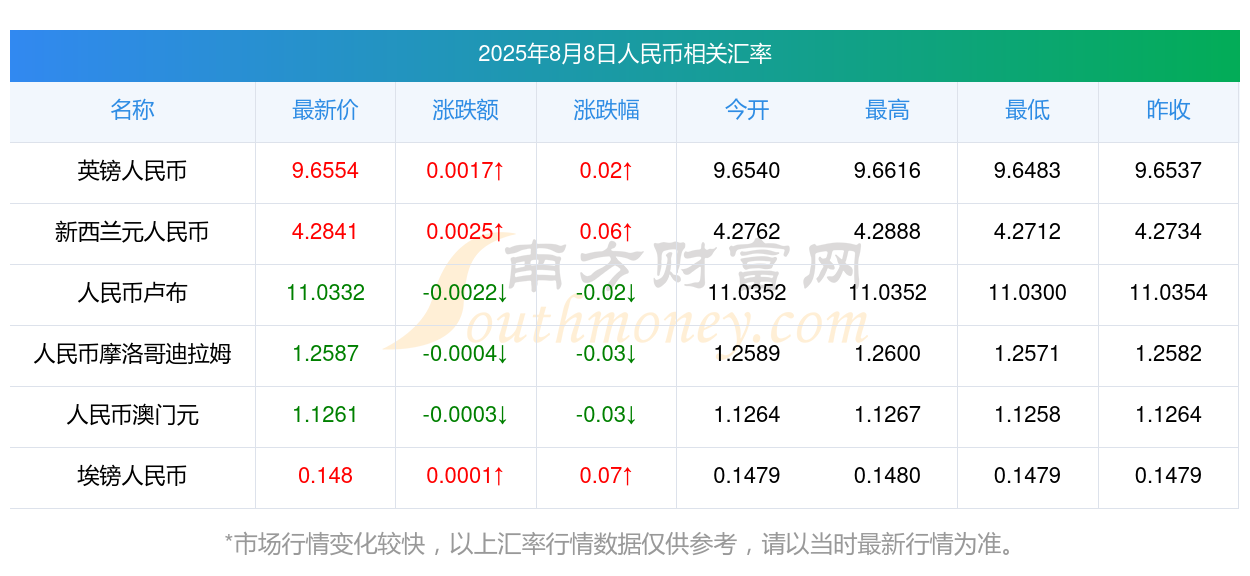Click change percent -0.03↓ in 摩洛哥迪拉姆 row
The height and width of the screenshot is (576, 1250).
[x=606, y=354]
